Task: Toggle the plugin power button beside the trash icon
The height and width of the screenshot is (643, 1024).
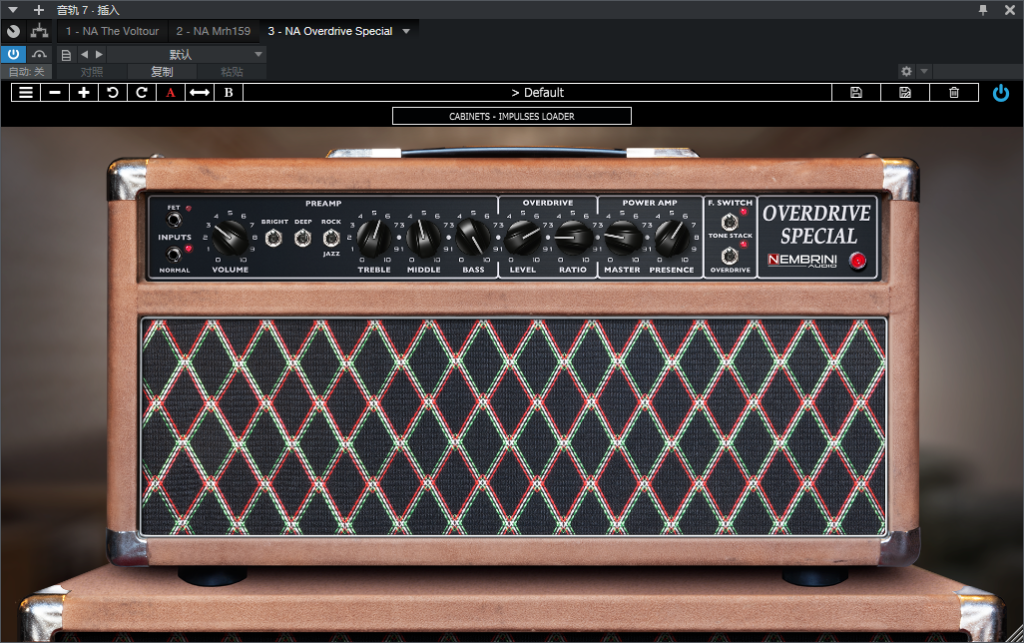Action: (x=1000, y=93)
